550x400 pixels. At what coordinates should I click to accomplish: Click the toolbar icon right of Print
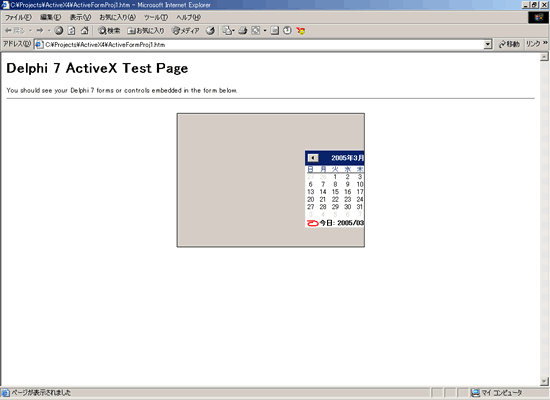coord(256,31)
